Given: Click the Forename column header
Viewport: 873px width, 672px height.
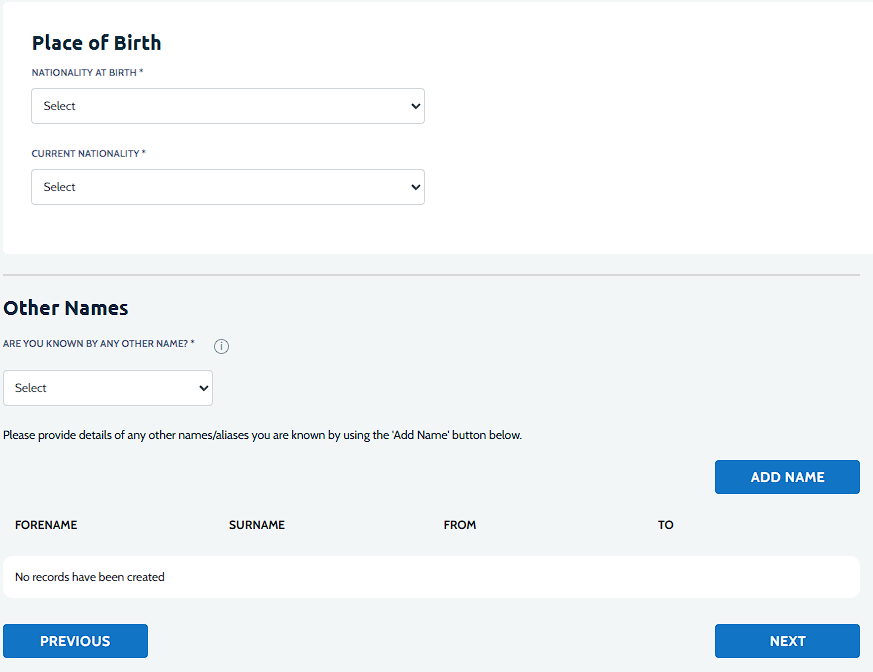Looking at the screenshot, I should pyautogui.click(x=46, y=525).
